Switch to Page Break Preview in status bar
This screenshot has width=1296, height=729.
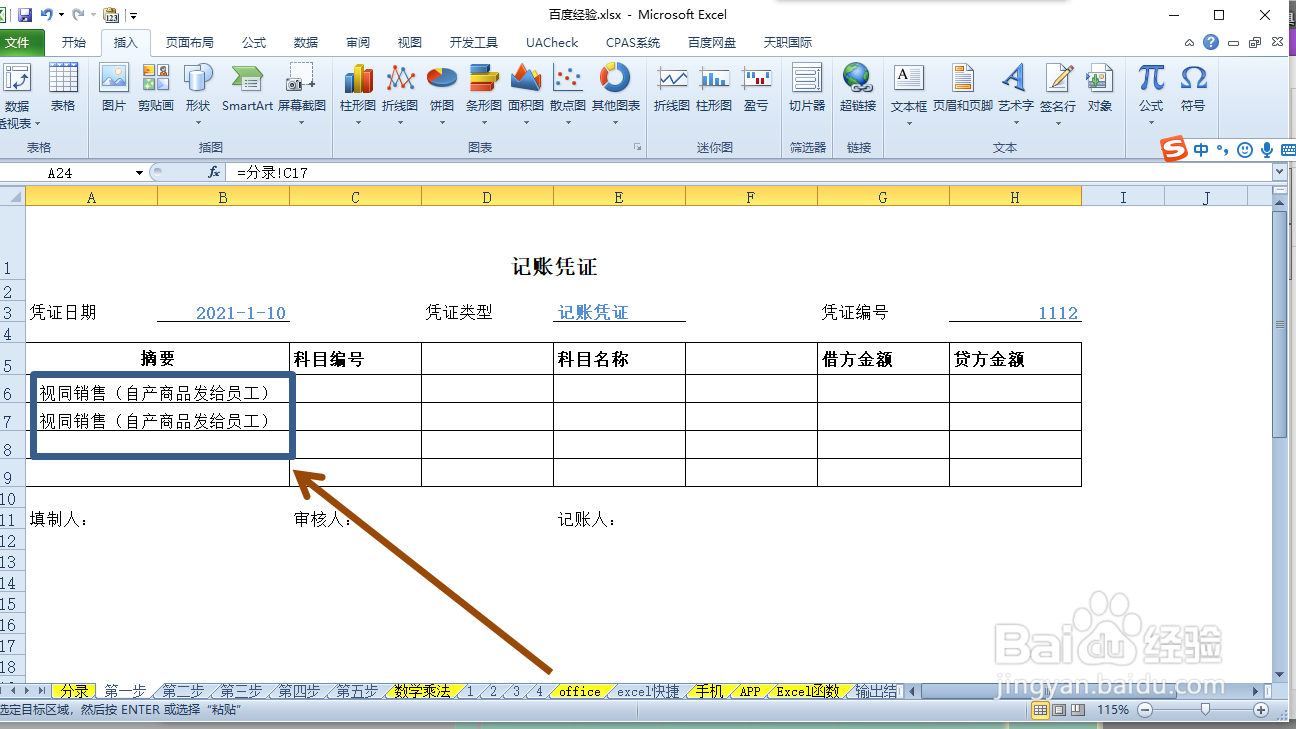click(1080, 710)
